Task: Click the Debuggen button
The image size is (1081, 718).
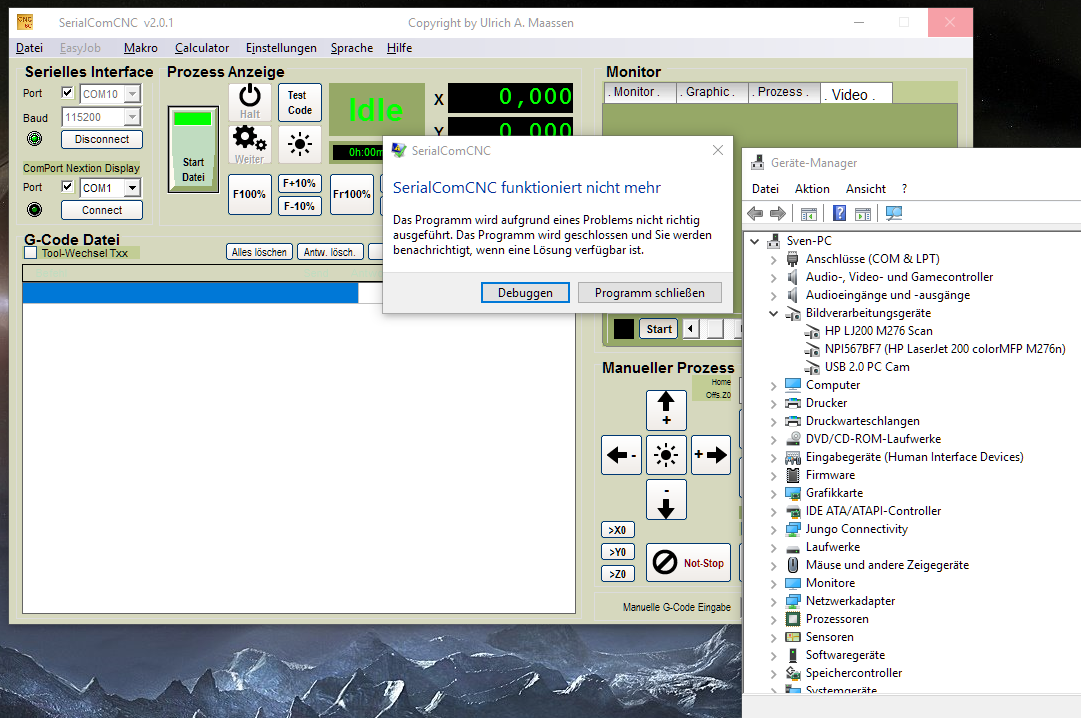Action: point(525,292)
